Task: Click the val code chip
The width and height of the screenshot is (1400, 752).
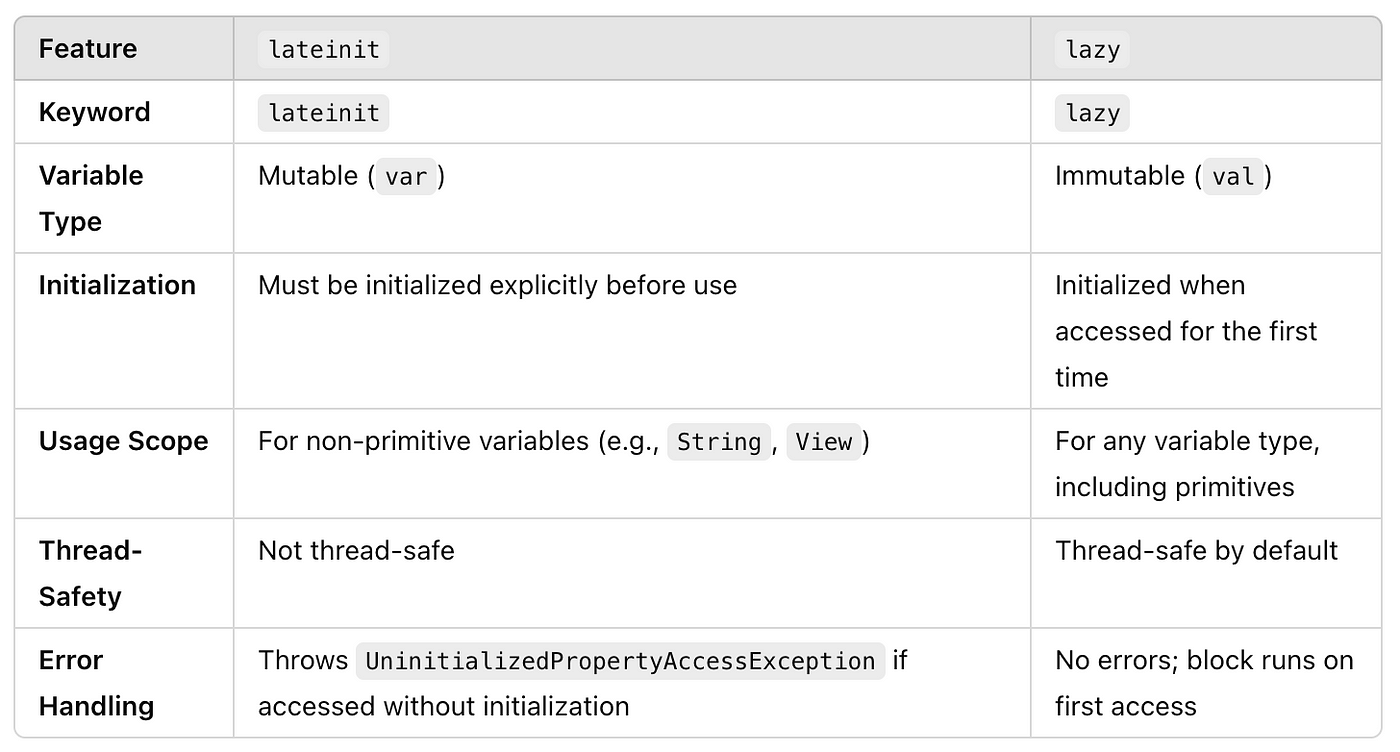Action: 1233,177
